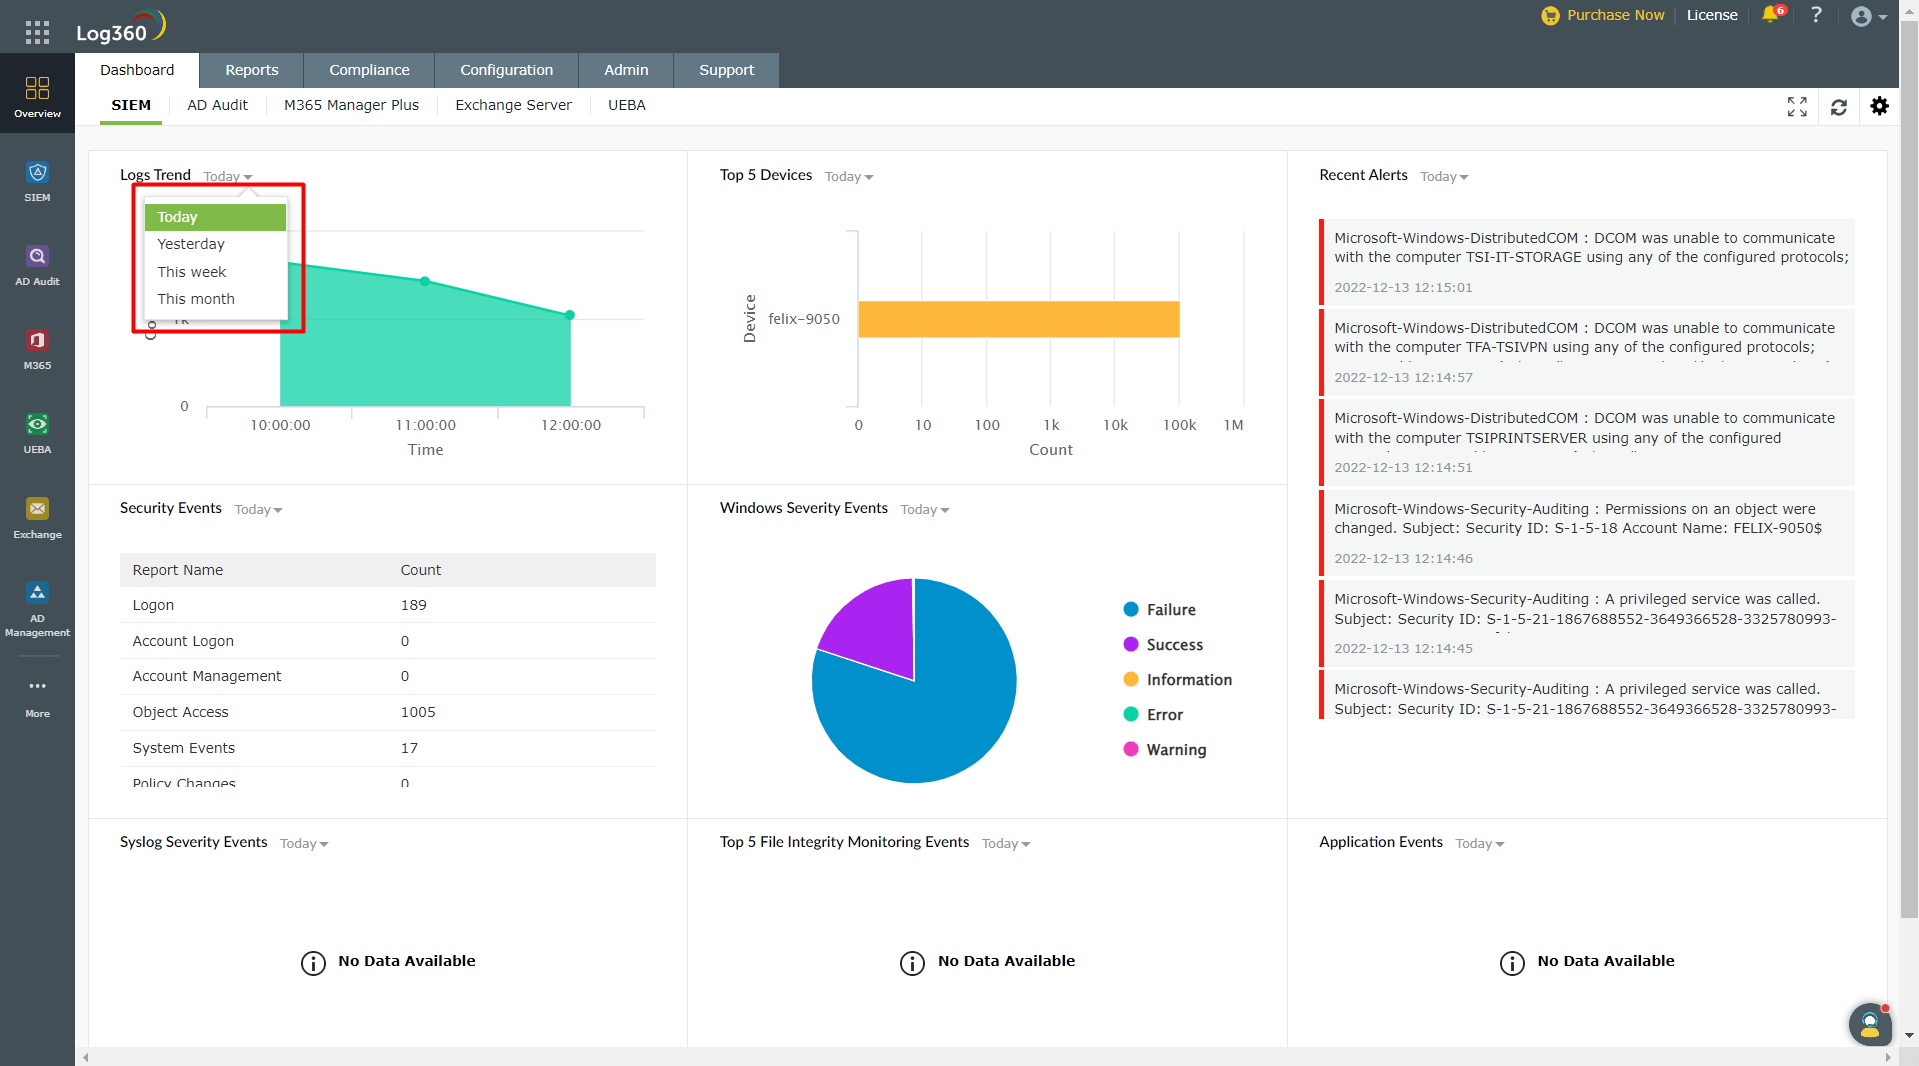
Task: Open the Account Management report row
Action: tap(388, 676)
